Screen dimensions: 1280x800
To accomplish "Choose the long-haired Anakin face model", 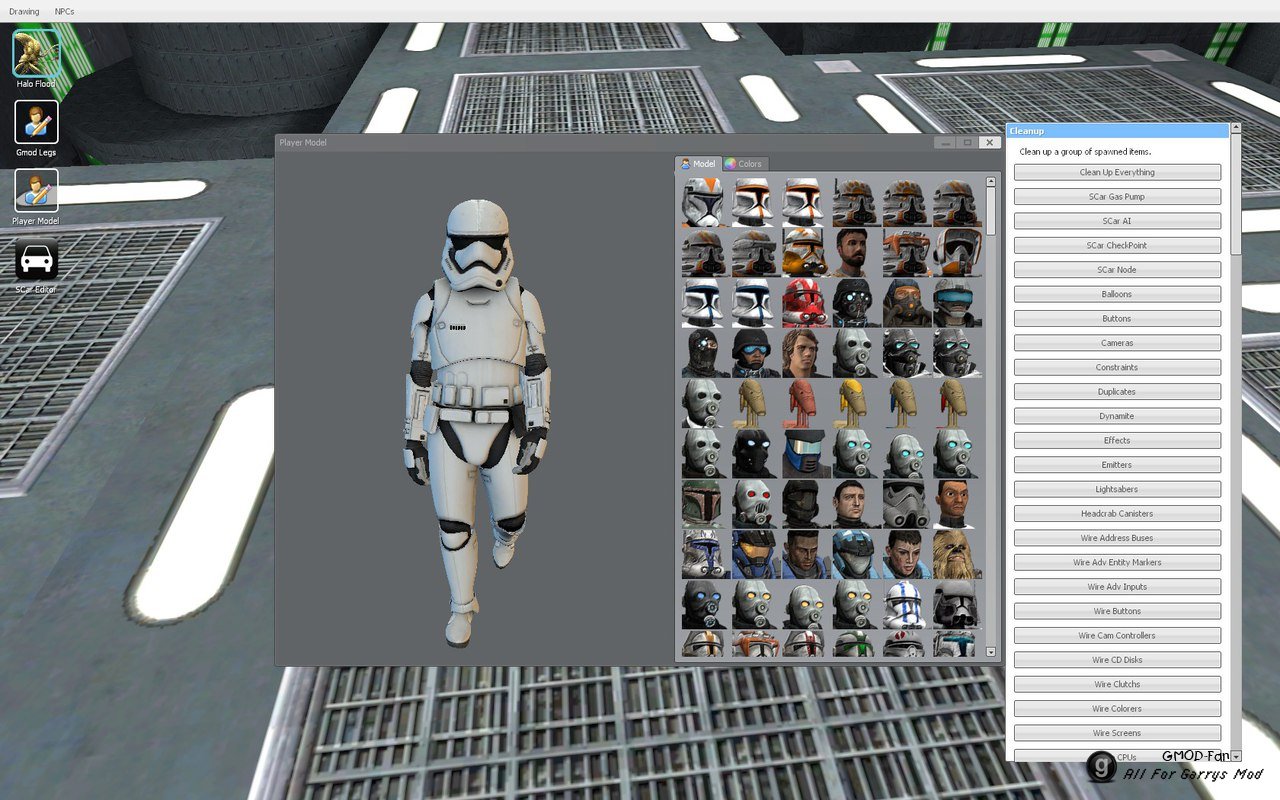I will click(x=807, y=352).
